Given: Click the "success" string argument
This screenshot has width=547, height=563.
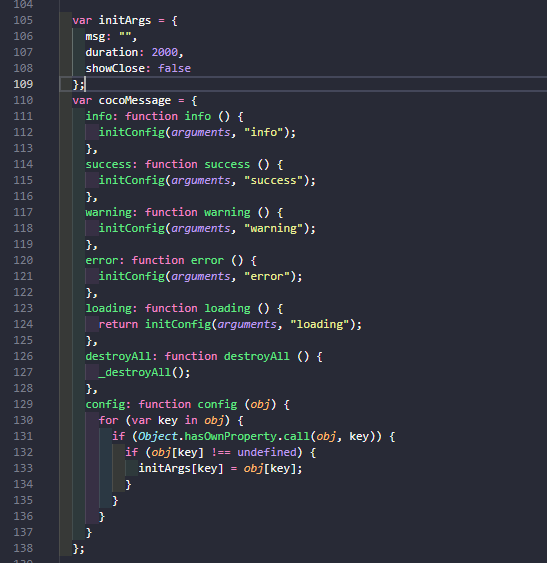Looking at the screenshot, I should [x=274, y=180].
